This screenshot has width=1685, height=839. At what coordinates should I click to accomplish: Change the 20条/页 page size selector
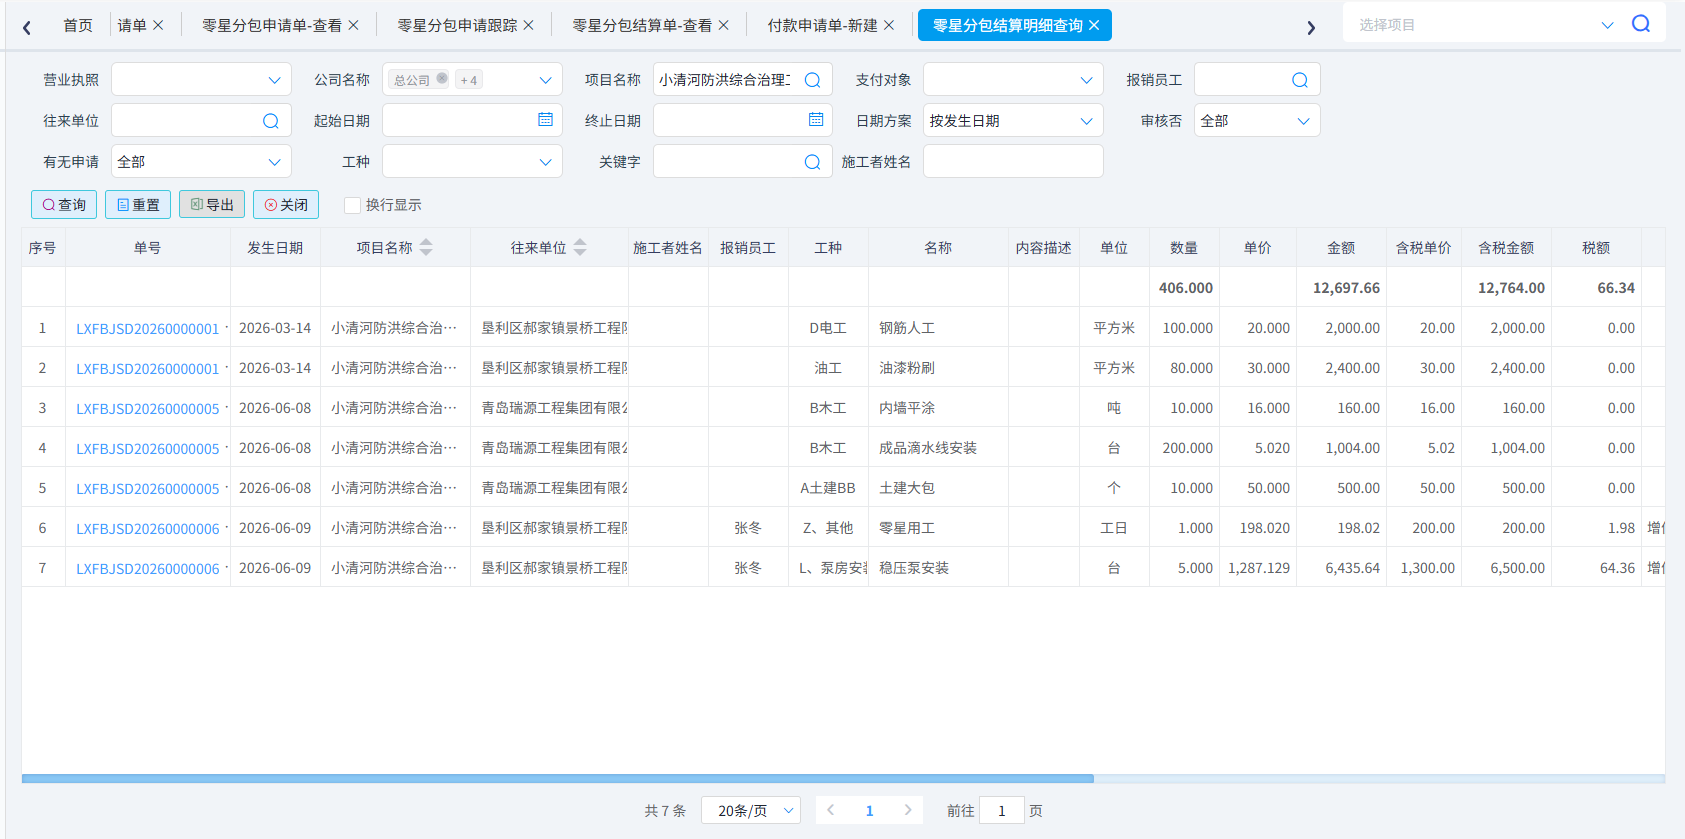point(751,811)
